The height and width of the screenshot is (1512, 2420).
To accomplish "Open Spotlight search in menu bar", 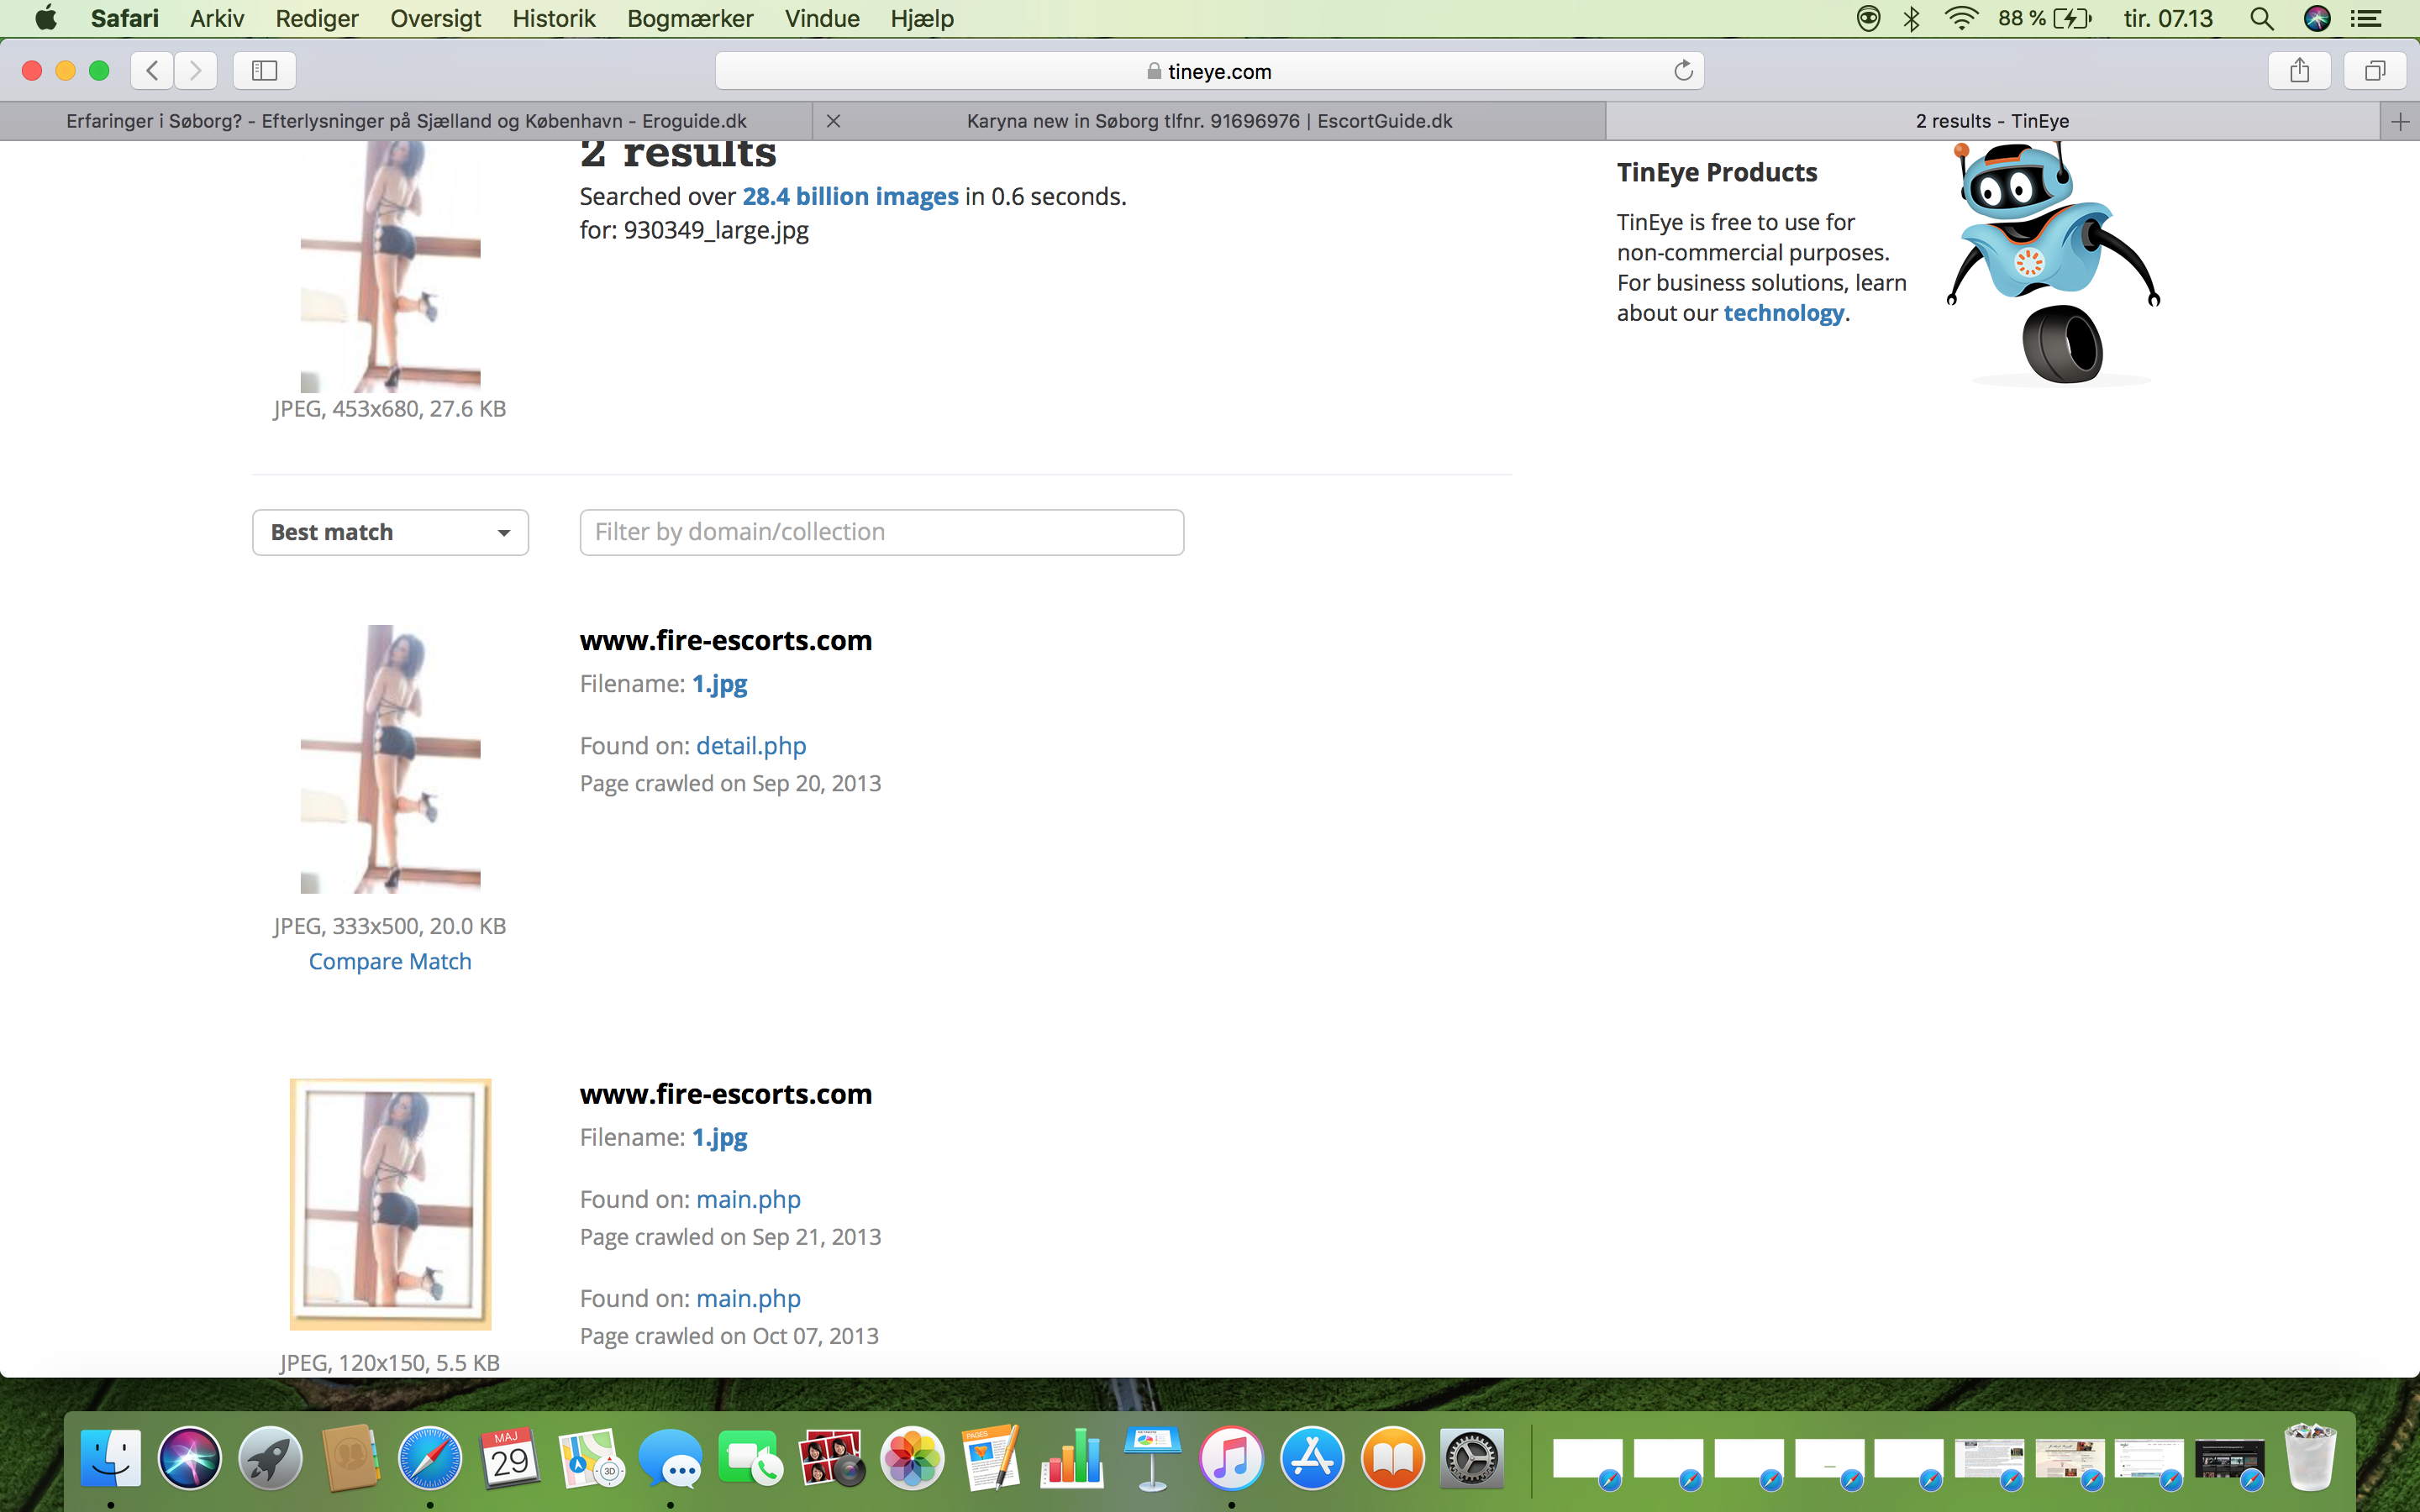I will point(2261,19).
